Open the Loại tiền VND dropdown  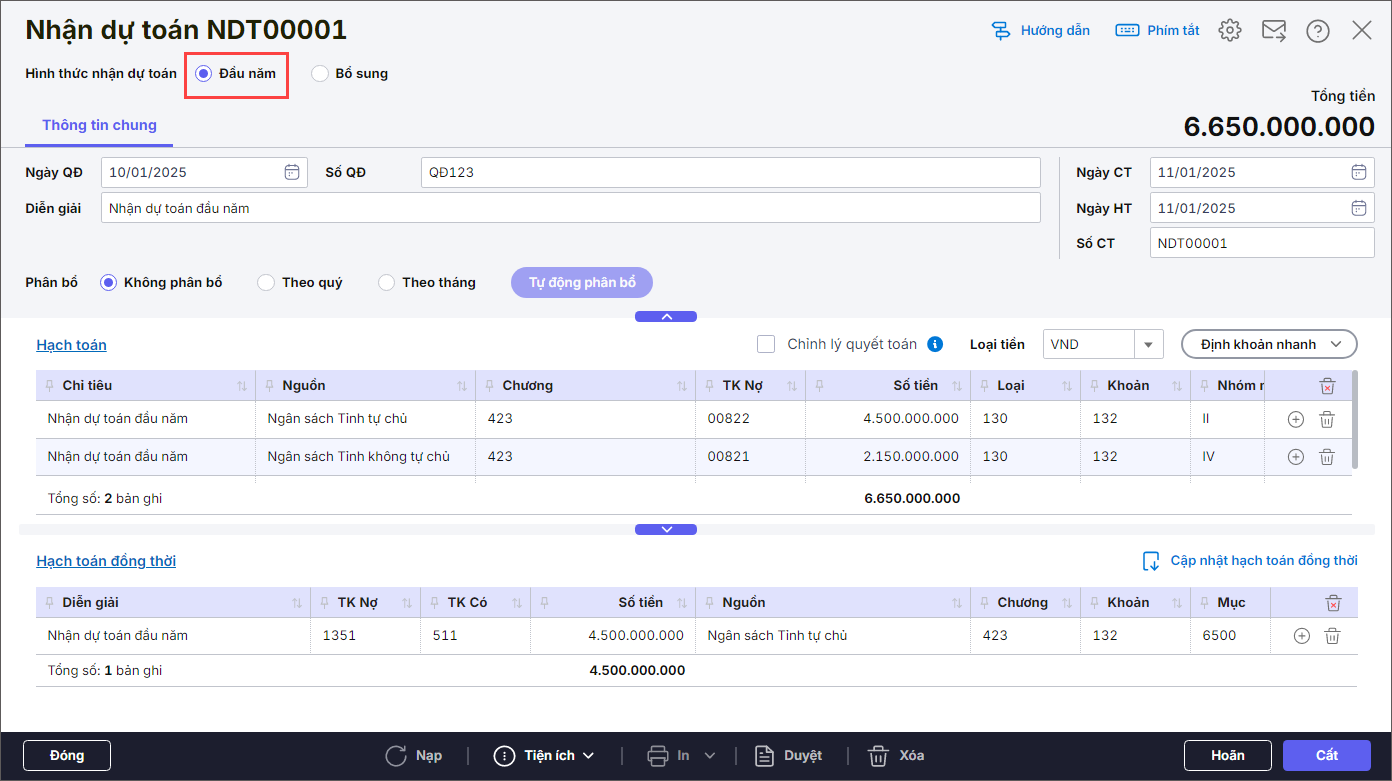coord(1148,344)
